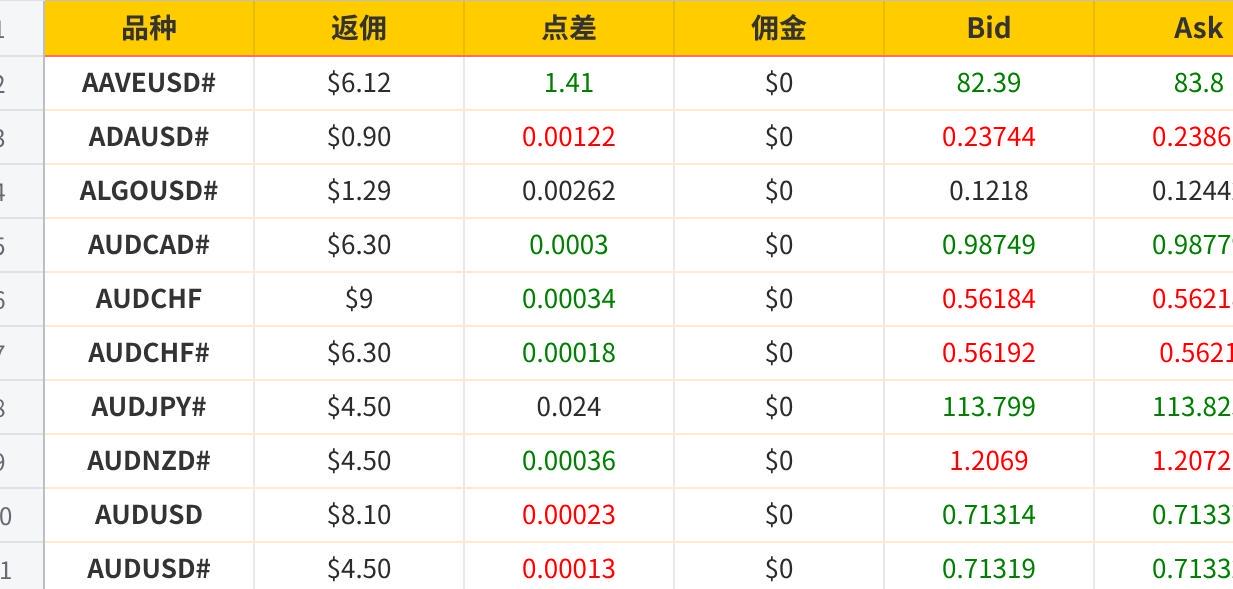Select the ADAUSD# symbol cell
Screen dimensions: 1233x589
click(149, 137)
